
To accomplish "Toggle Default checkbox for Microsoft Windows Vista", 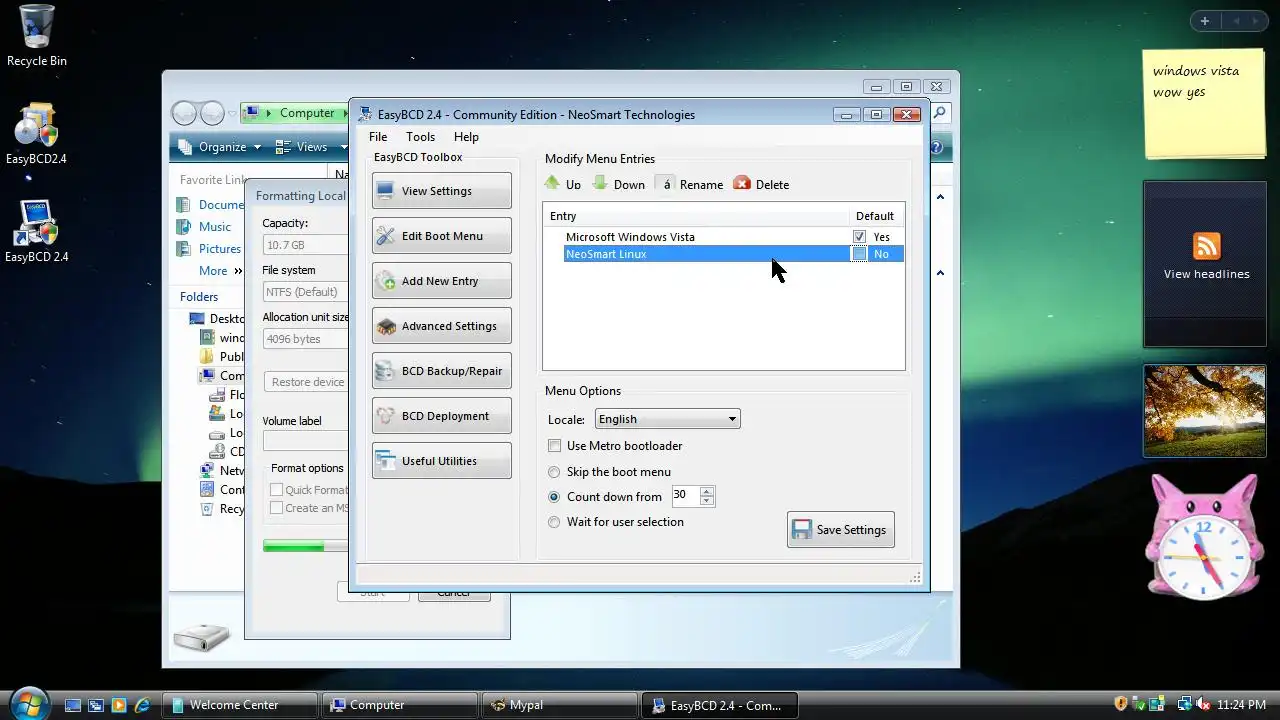I will pyautogui.click(x=859, y=237).
